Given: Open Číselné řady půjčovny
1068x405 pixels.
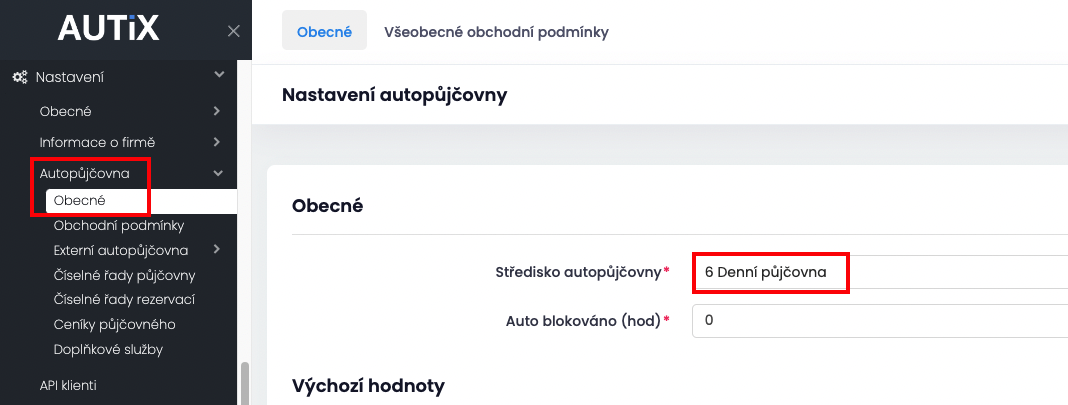Looking at the screenshot, I should pyautogui.click(x=124, y=275).
